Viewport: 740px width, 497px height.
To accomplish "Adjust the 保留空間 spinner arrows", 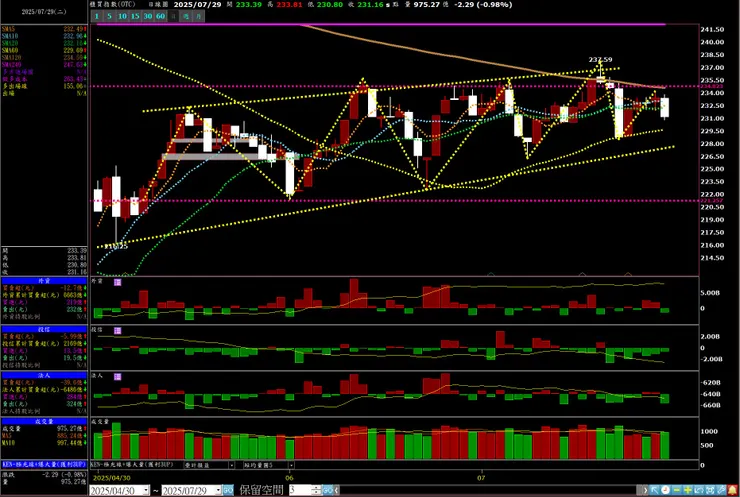I will point(317,490).
